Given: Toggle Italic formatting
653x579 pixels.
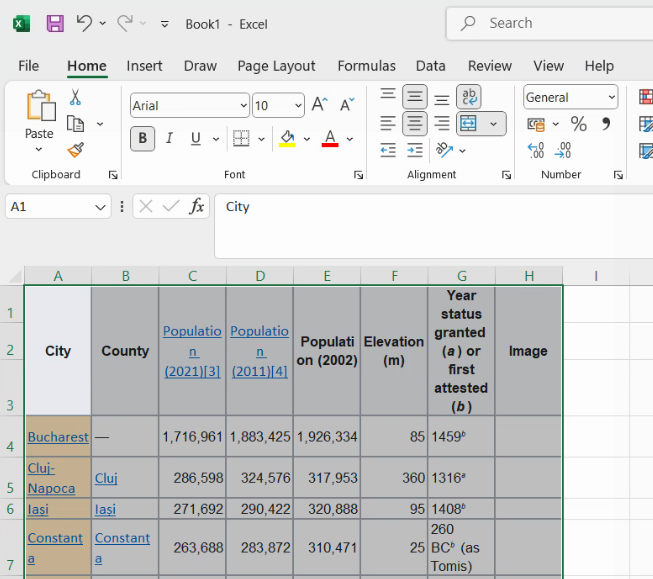Looking at the screenshot, I should 169,138.
